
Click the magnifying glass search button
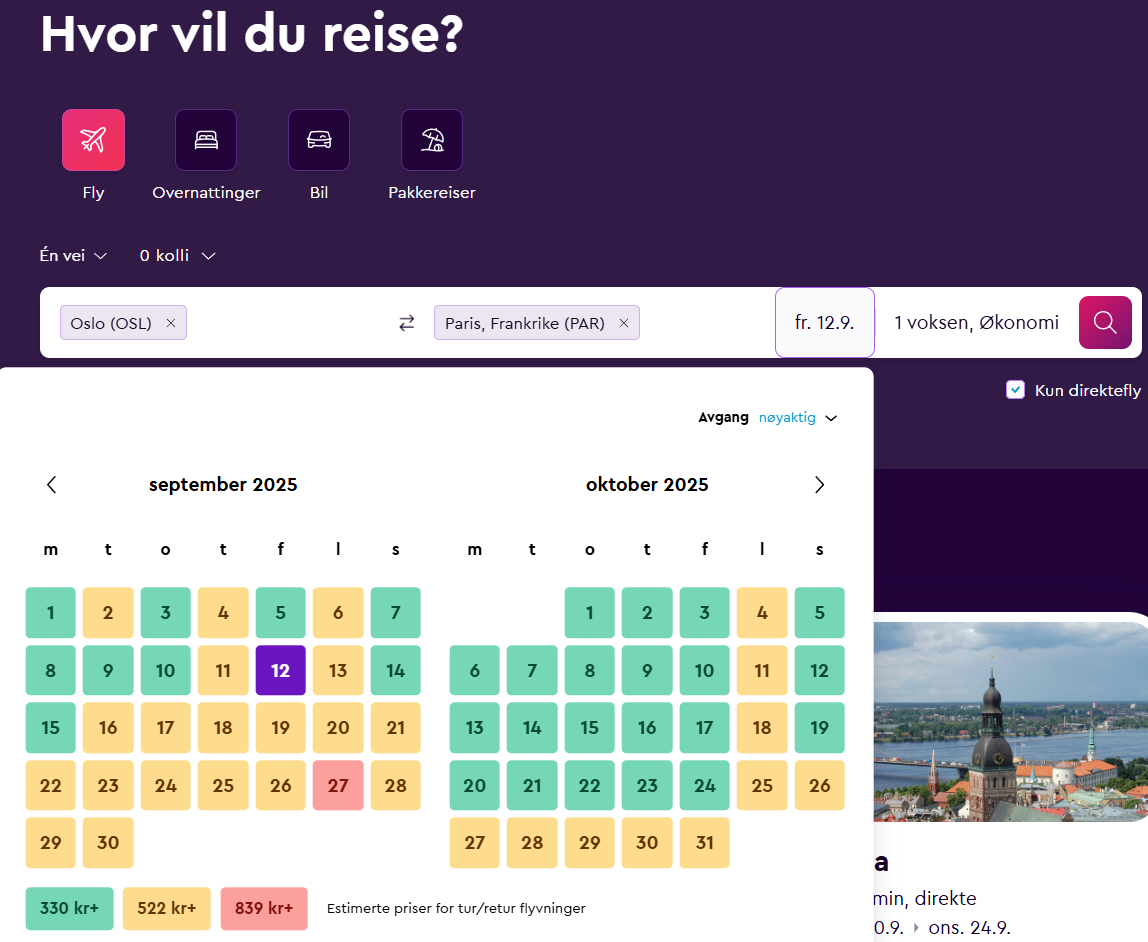(1105, 322)
